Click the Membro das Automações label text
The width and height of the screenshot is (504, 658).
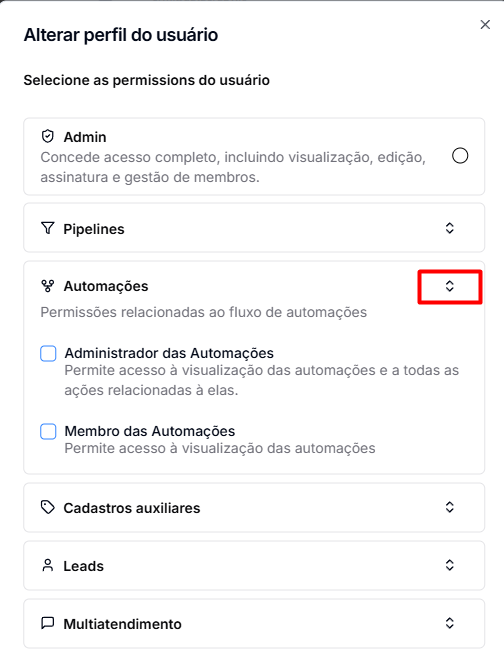pos(150,431)
